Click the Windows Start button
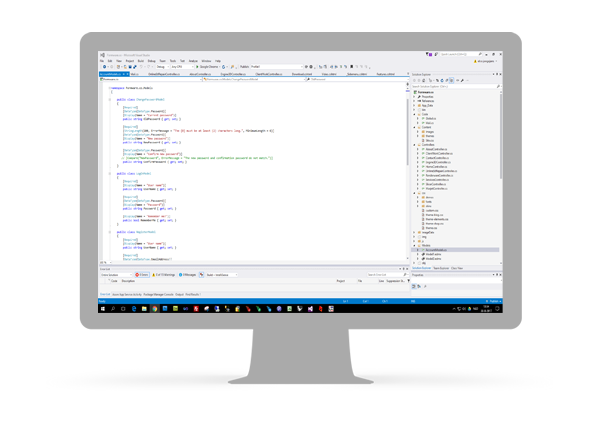The image size is (600, 422). [103, 309]
